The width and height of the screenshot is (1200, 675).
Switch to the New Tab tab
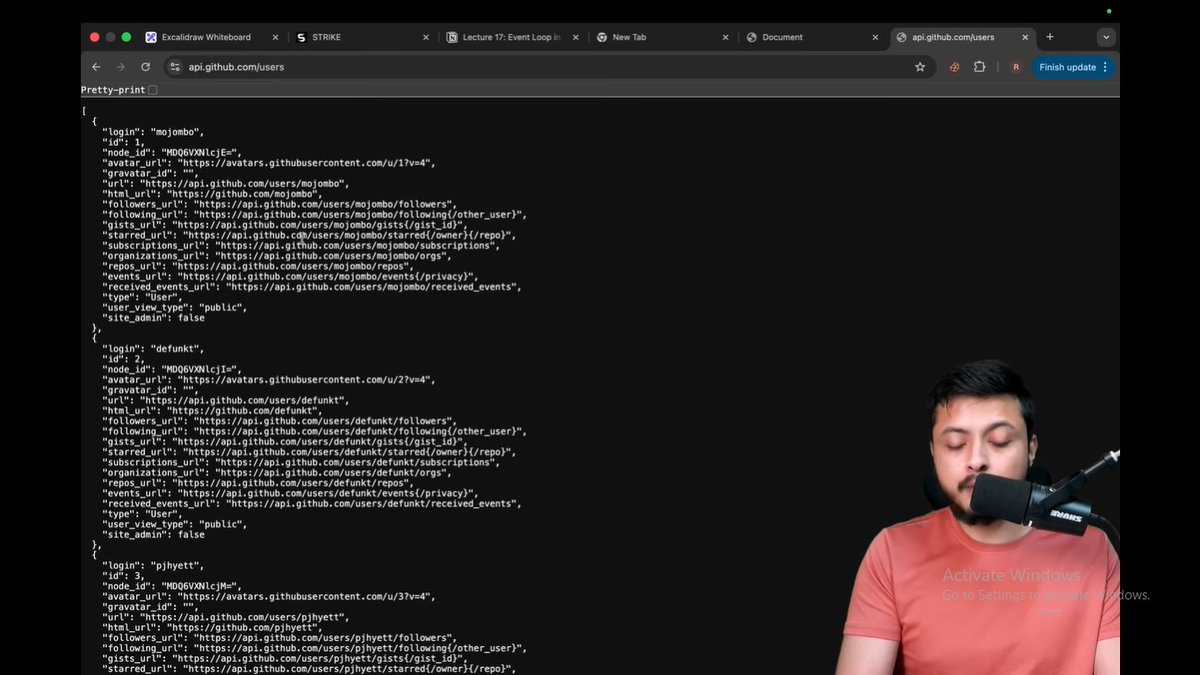point(662,37)
